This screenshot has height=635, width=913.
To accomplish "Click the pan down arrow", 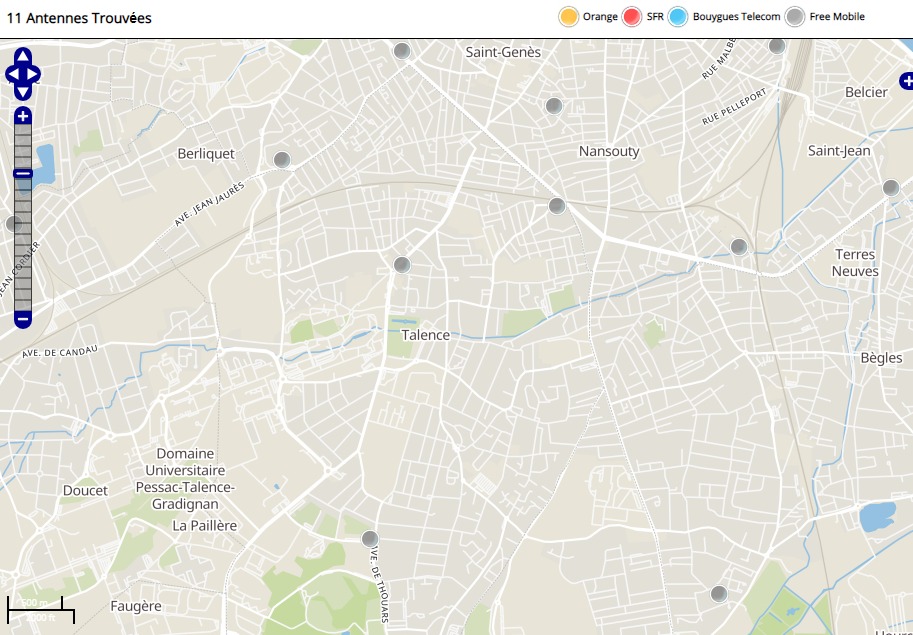I will point(23,92).
